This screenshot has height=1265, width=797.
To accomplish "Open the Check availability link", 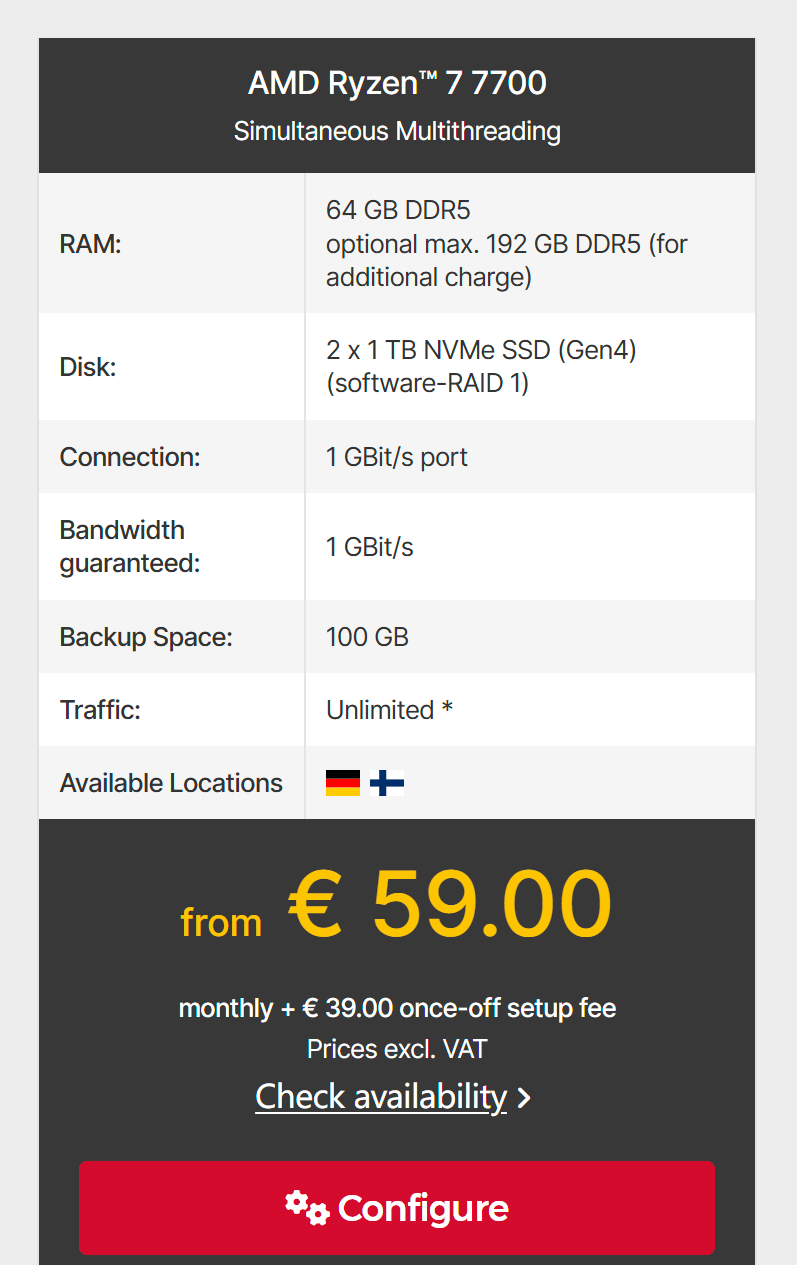I will point(381,1096).
